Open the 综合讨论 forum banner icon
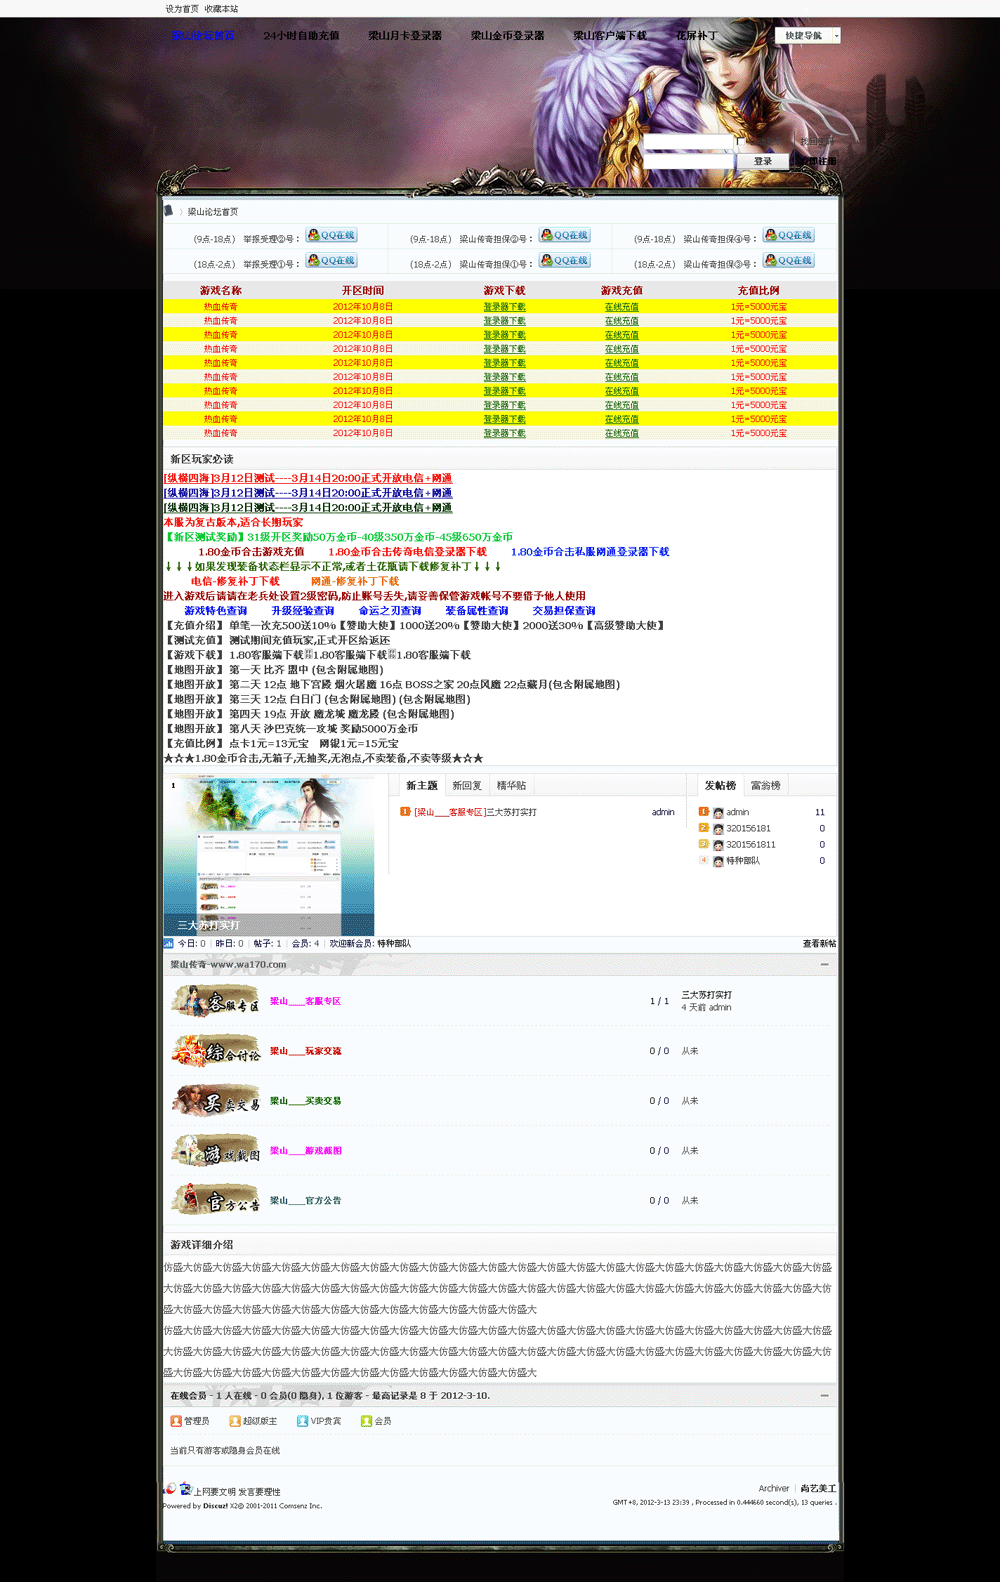 [216, 1051]
